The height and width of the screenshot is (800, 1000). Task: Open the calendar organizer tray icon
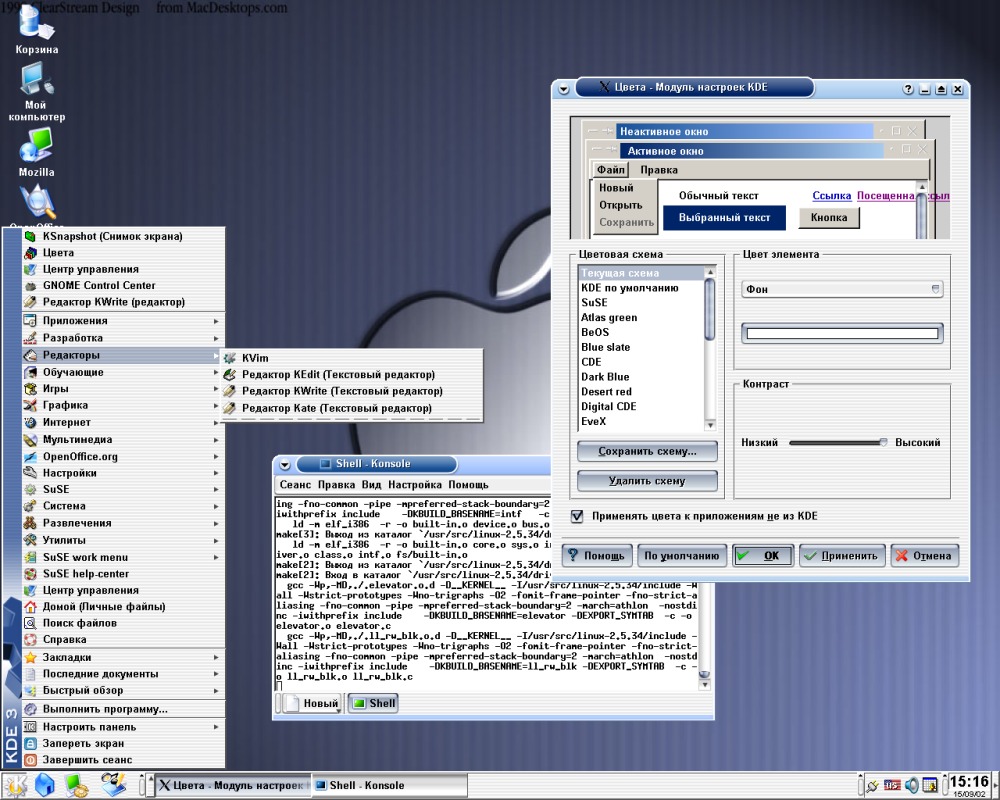[930, 785]
